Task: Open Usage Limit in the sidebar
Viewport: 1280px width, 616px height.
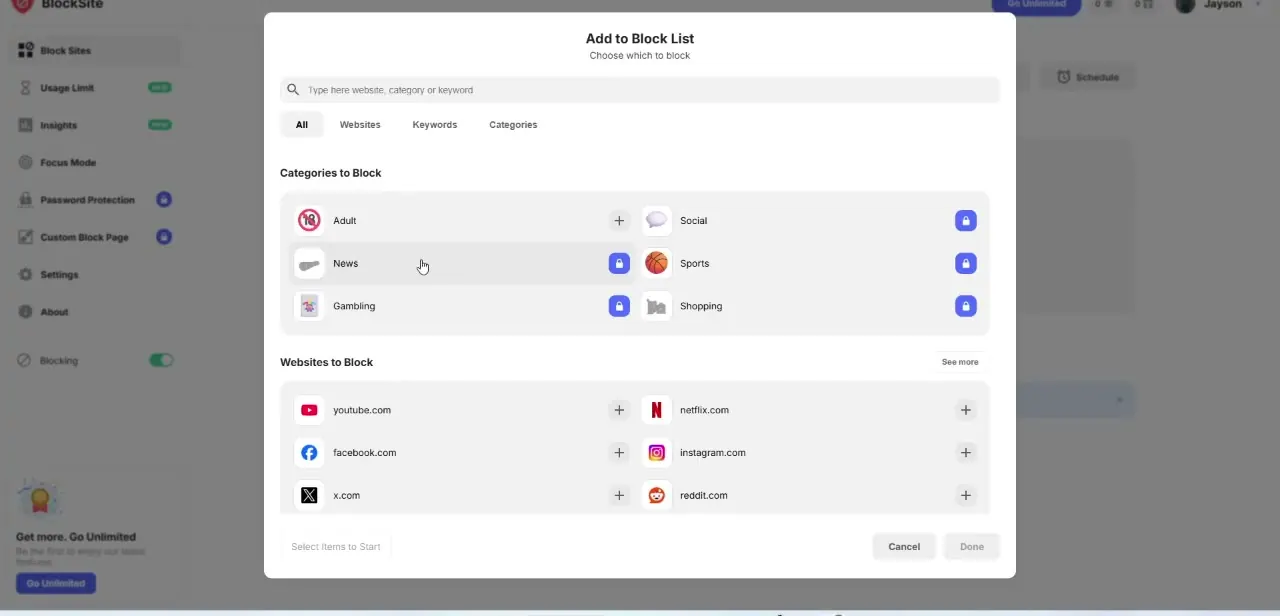Action: click(x=95, y=88)
